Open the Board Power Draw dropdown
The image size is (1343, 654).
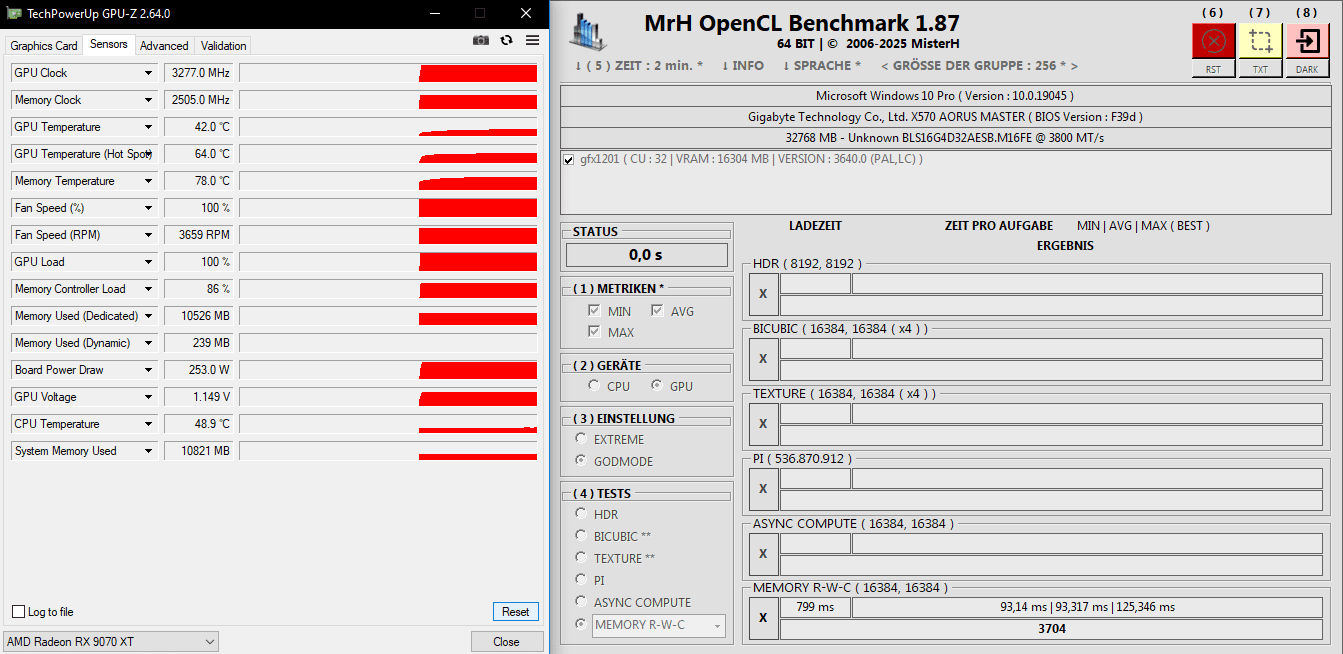pyautogui.click(x=149, y=370)
